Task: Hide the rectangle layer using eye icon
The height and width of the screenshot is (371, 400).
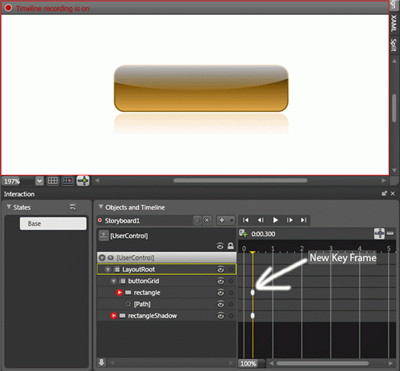Action: (x=220, y=293)
